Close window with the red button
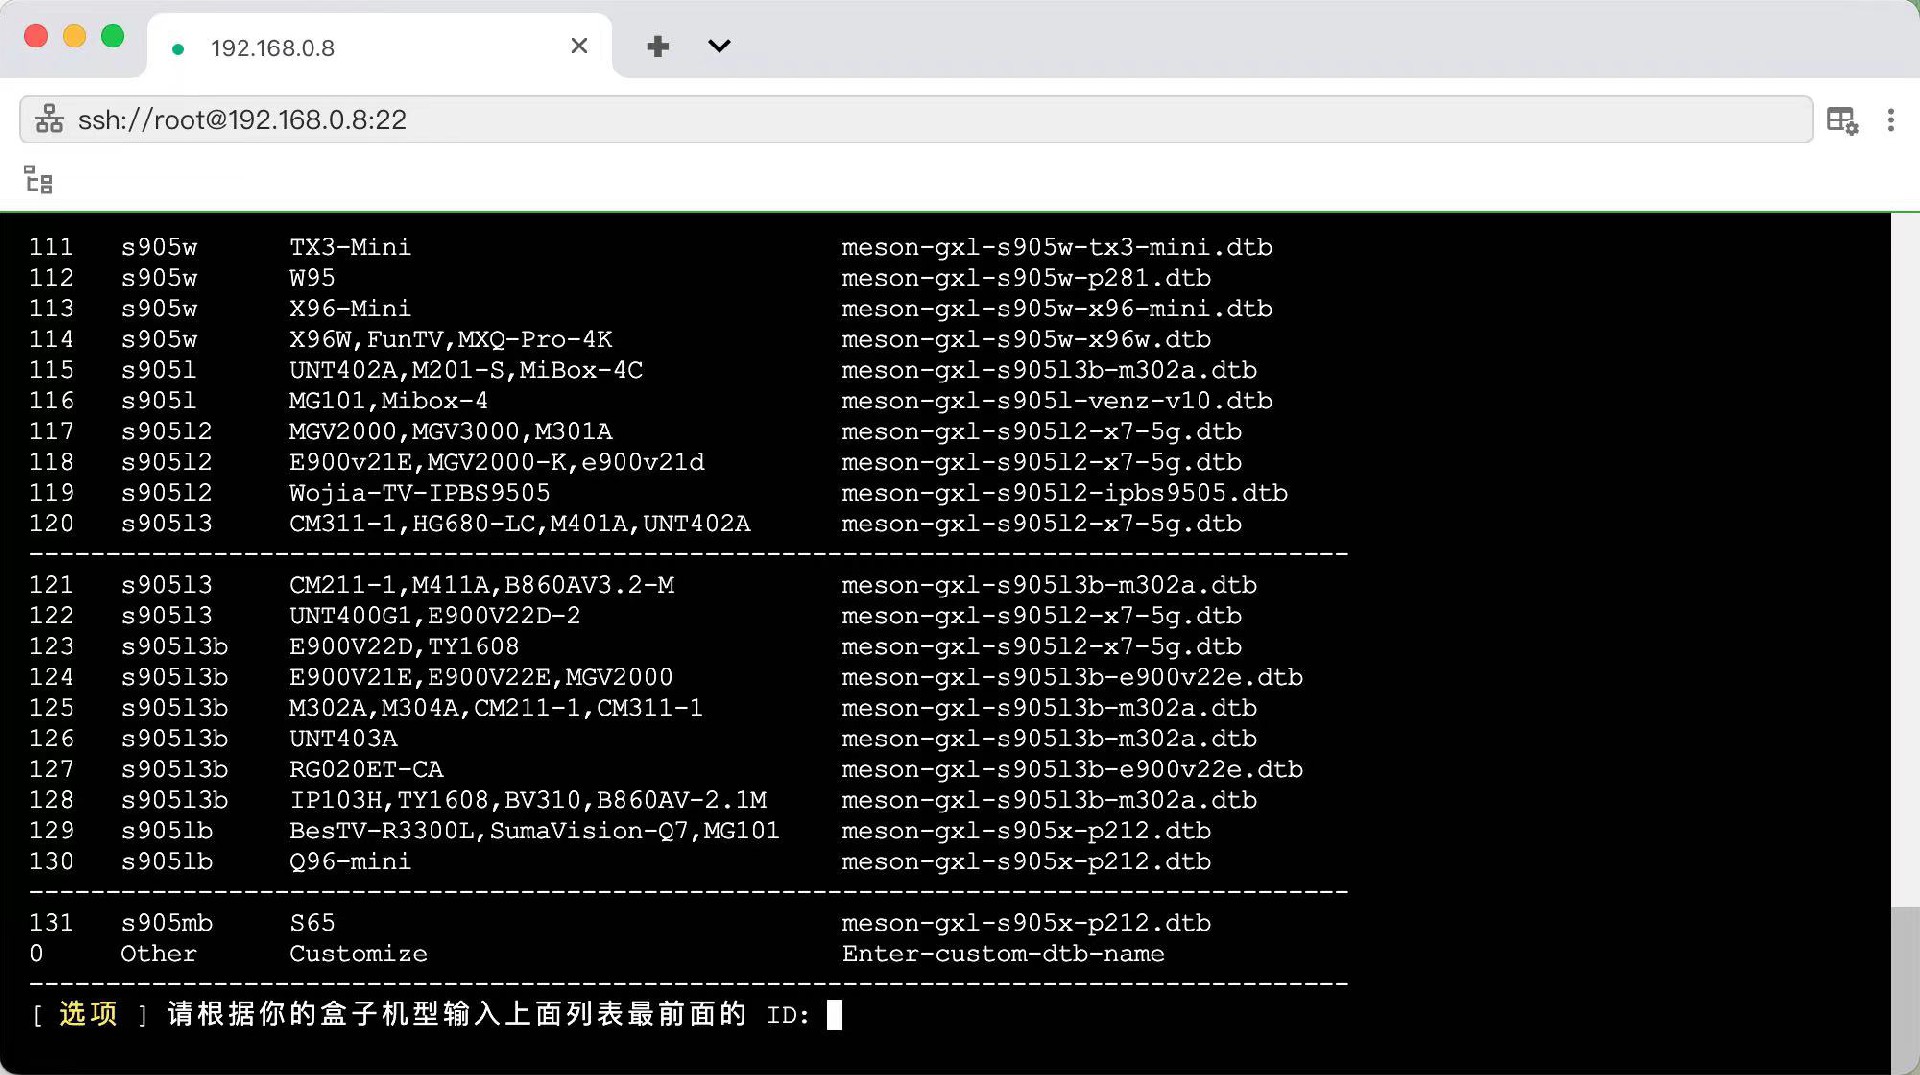Screen dimensions: 1920x1075 [36, 36]
